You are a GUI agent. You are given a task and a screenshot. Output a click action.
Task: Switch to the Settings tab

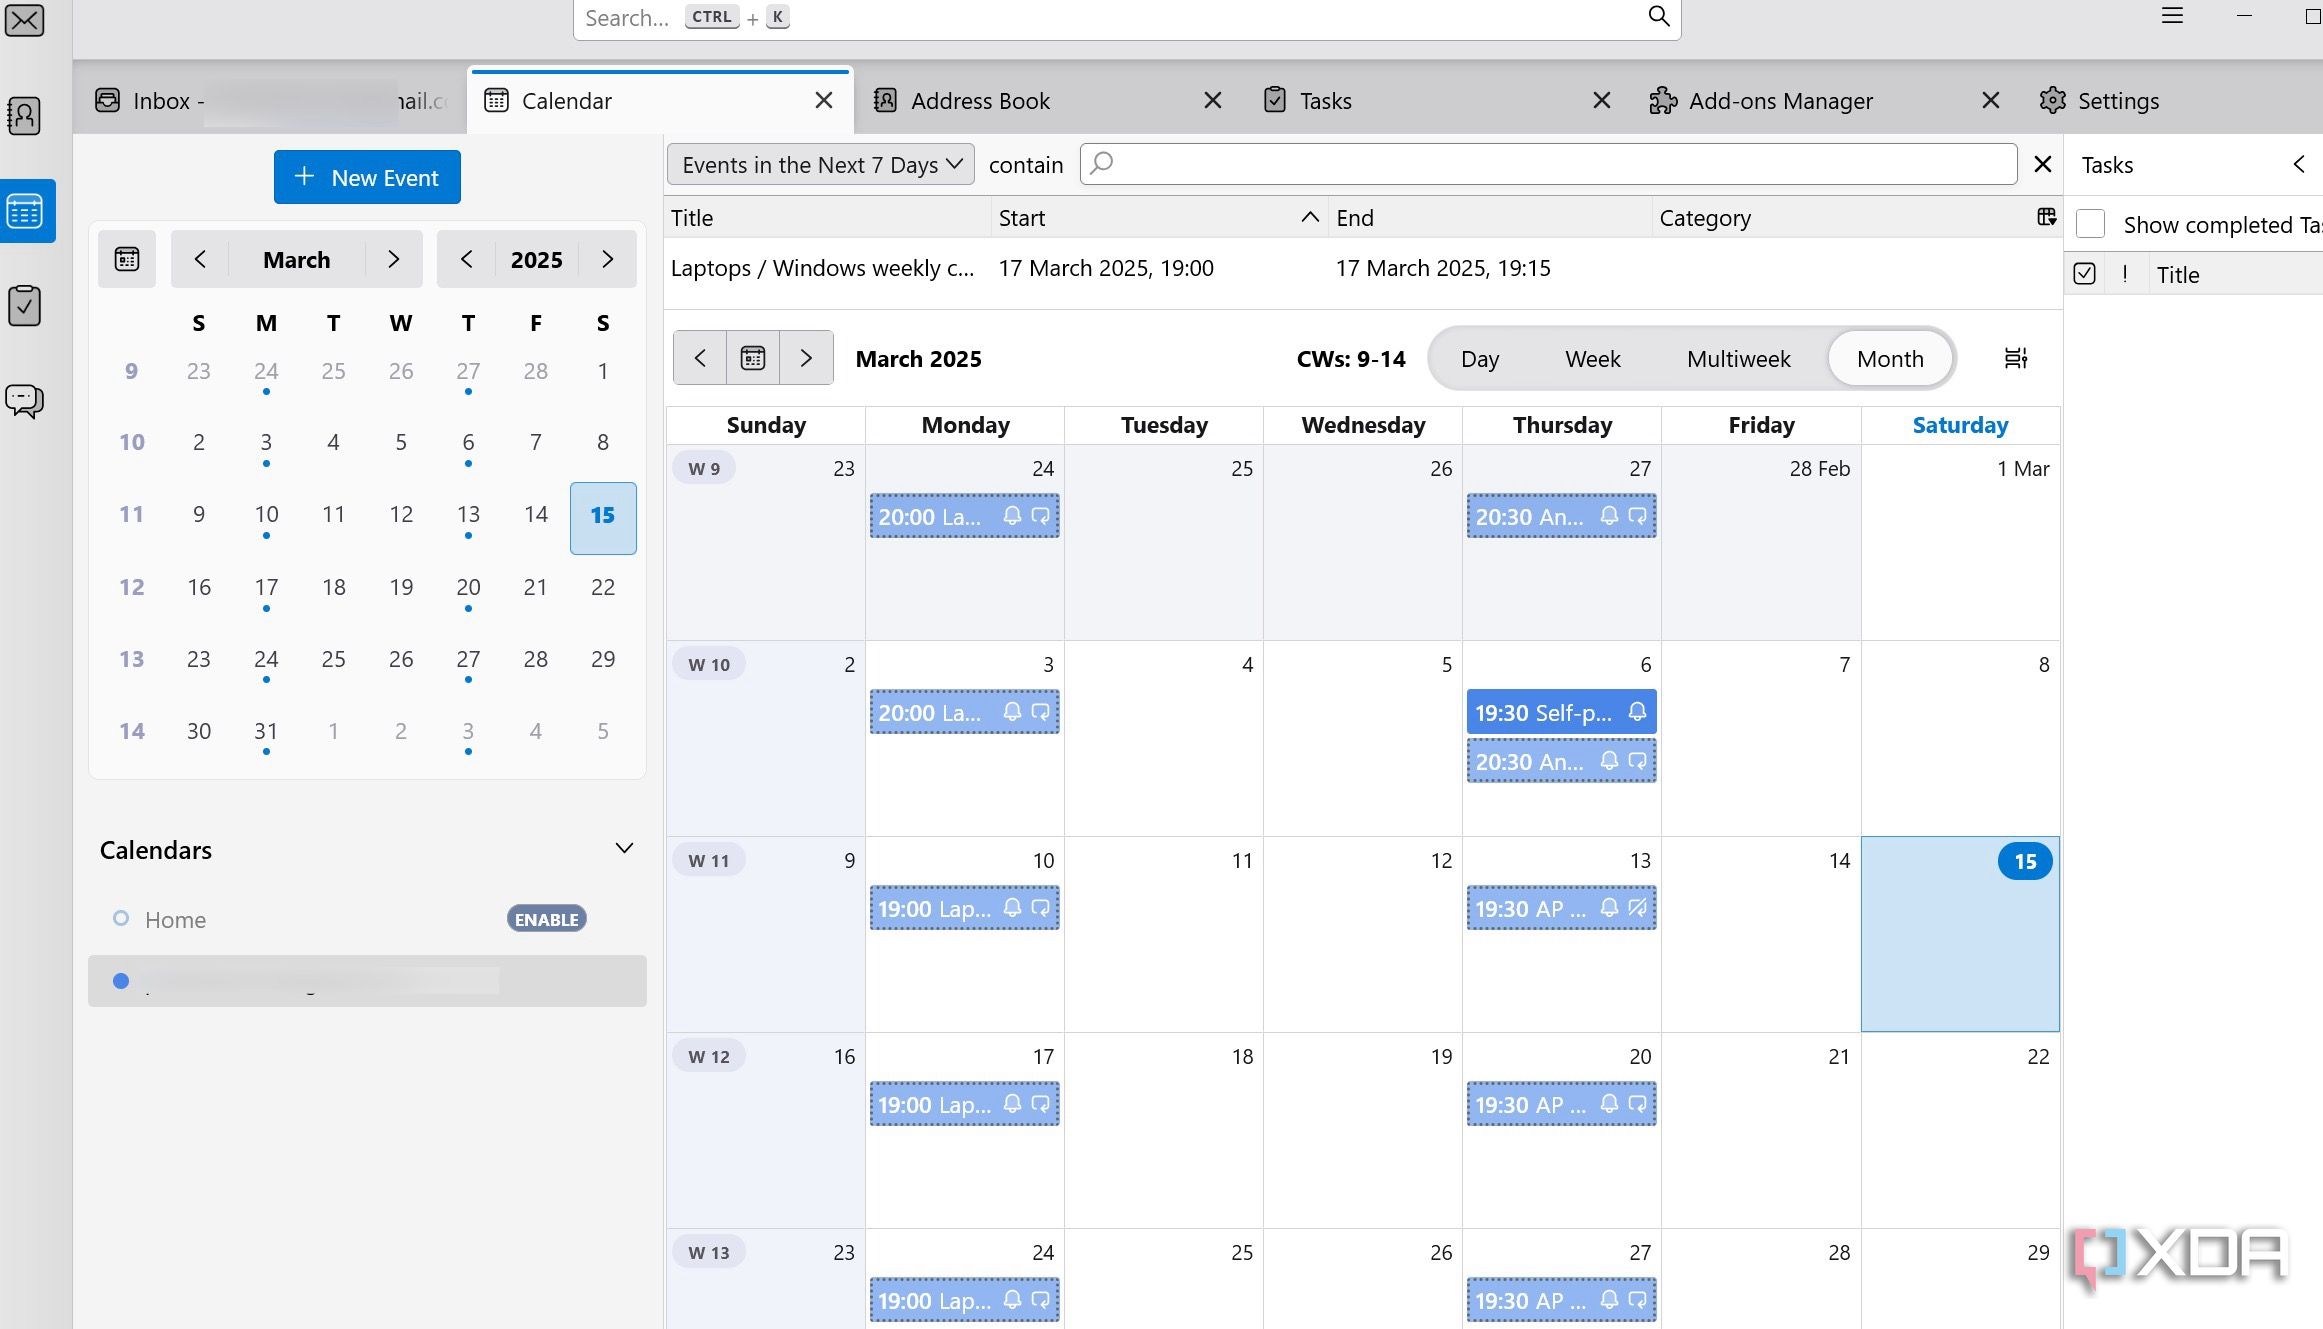[x=2117, y=101]
